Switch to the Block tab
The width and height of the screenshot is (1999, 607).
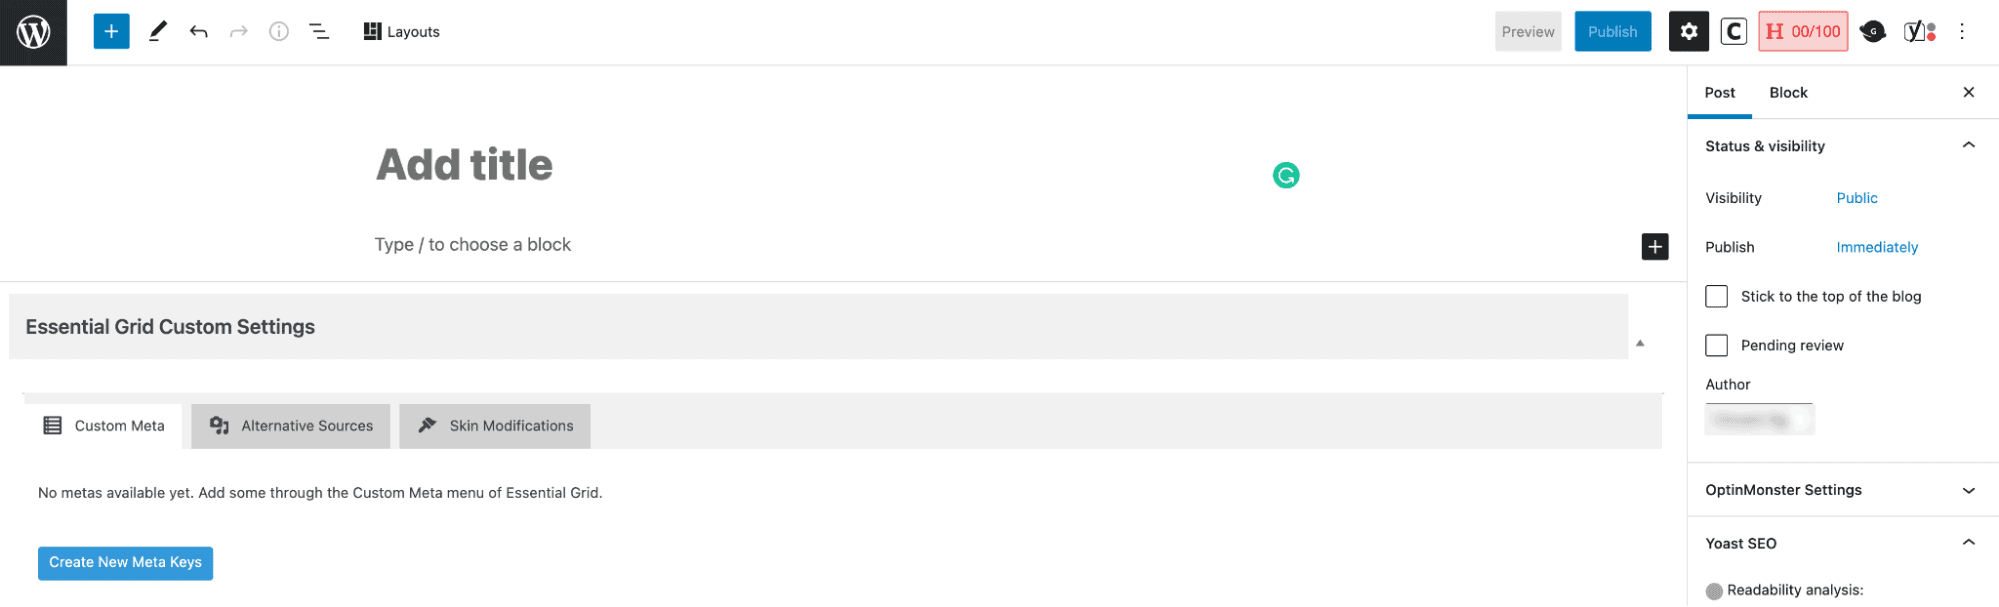[x=1788, y=93]
